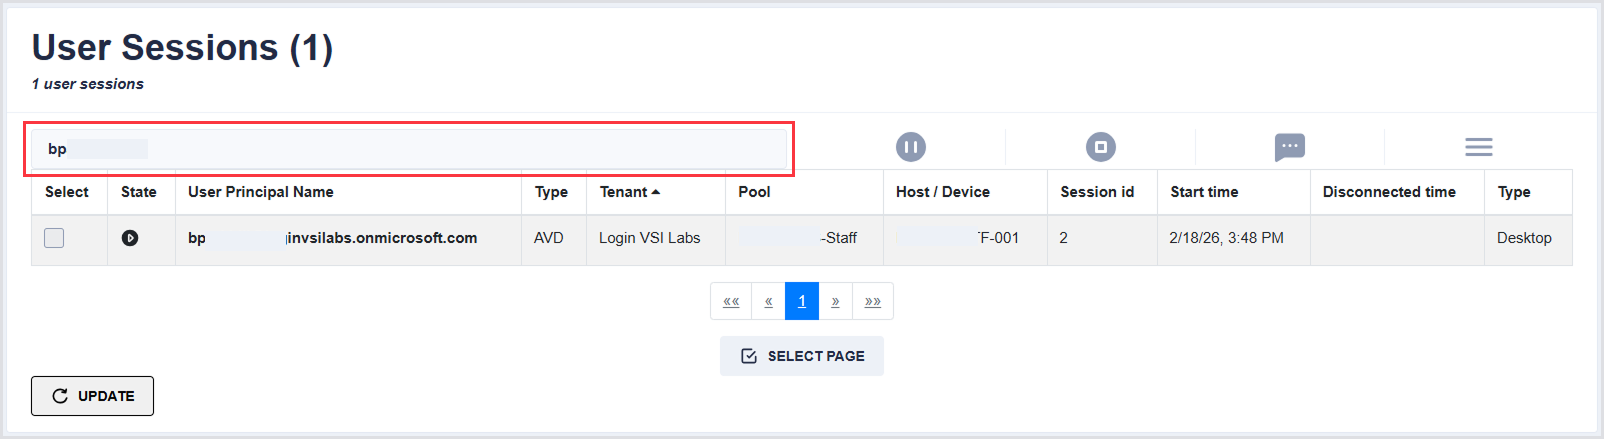
Task: Click the pause session icon
Action: [910, 147]
